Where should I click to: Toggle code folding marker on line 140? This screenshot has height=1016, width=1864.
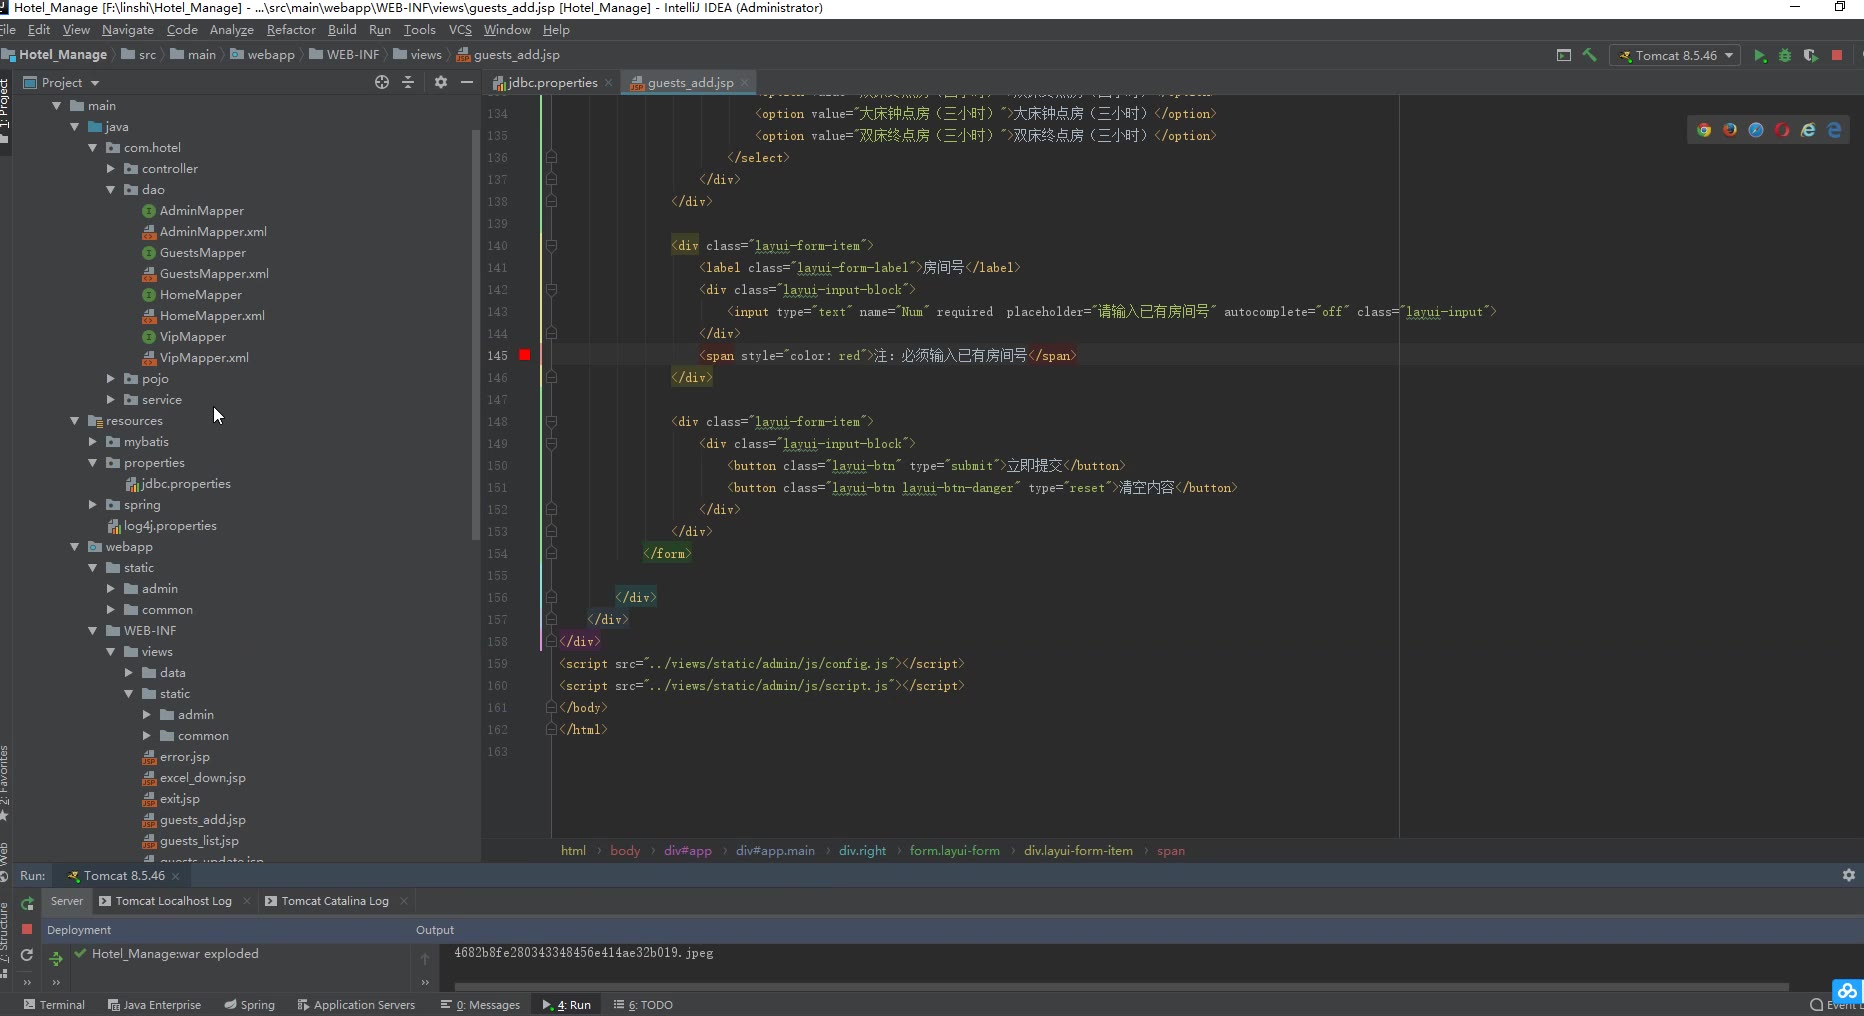point(551,246)
